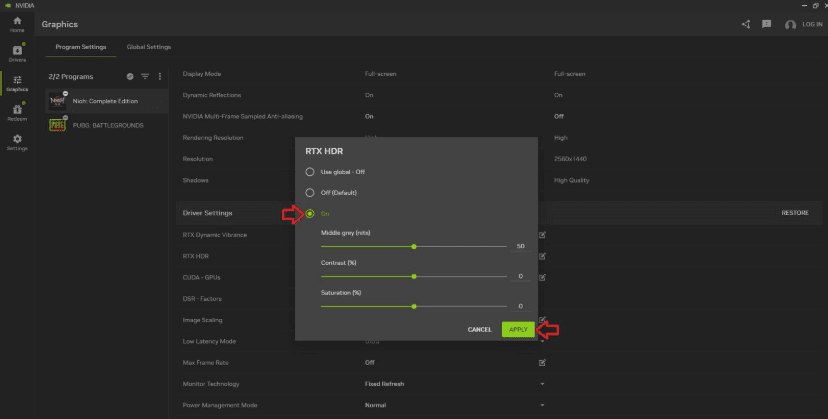Click the Nioh game thumbnail
Viewport: 828px width, 419px height.
[57, 101]
